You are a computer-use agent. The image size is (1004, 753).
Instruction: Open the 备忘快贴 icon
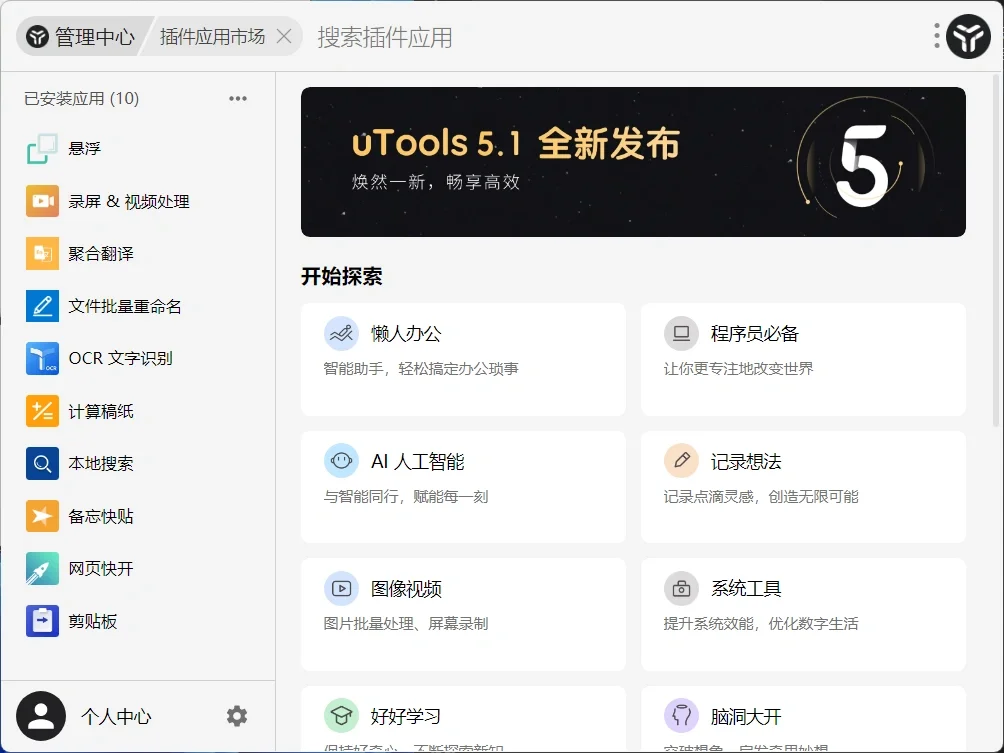pyautogui.click(x=42, y=516)
